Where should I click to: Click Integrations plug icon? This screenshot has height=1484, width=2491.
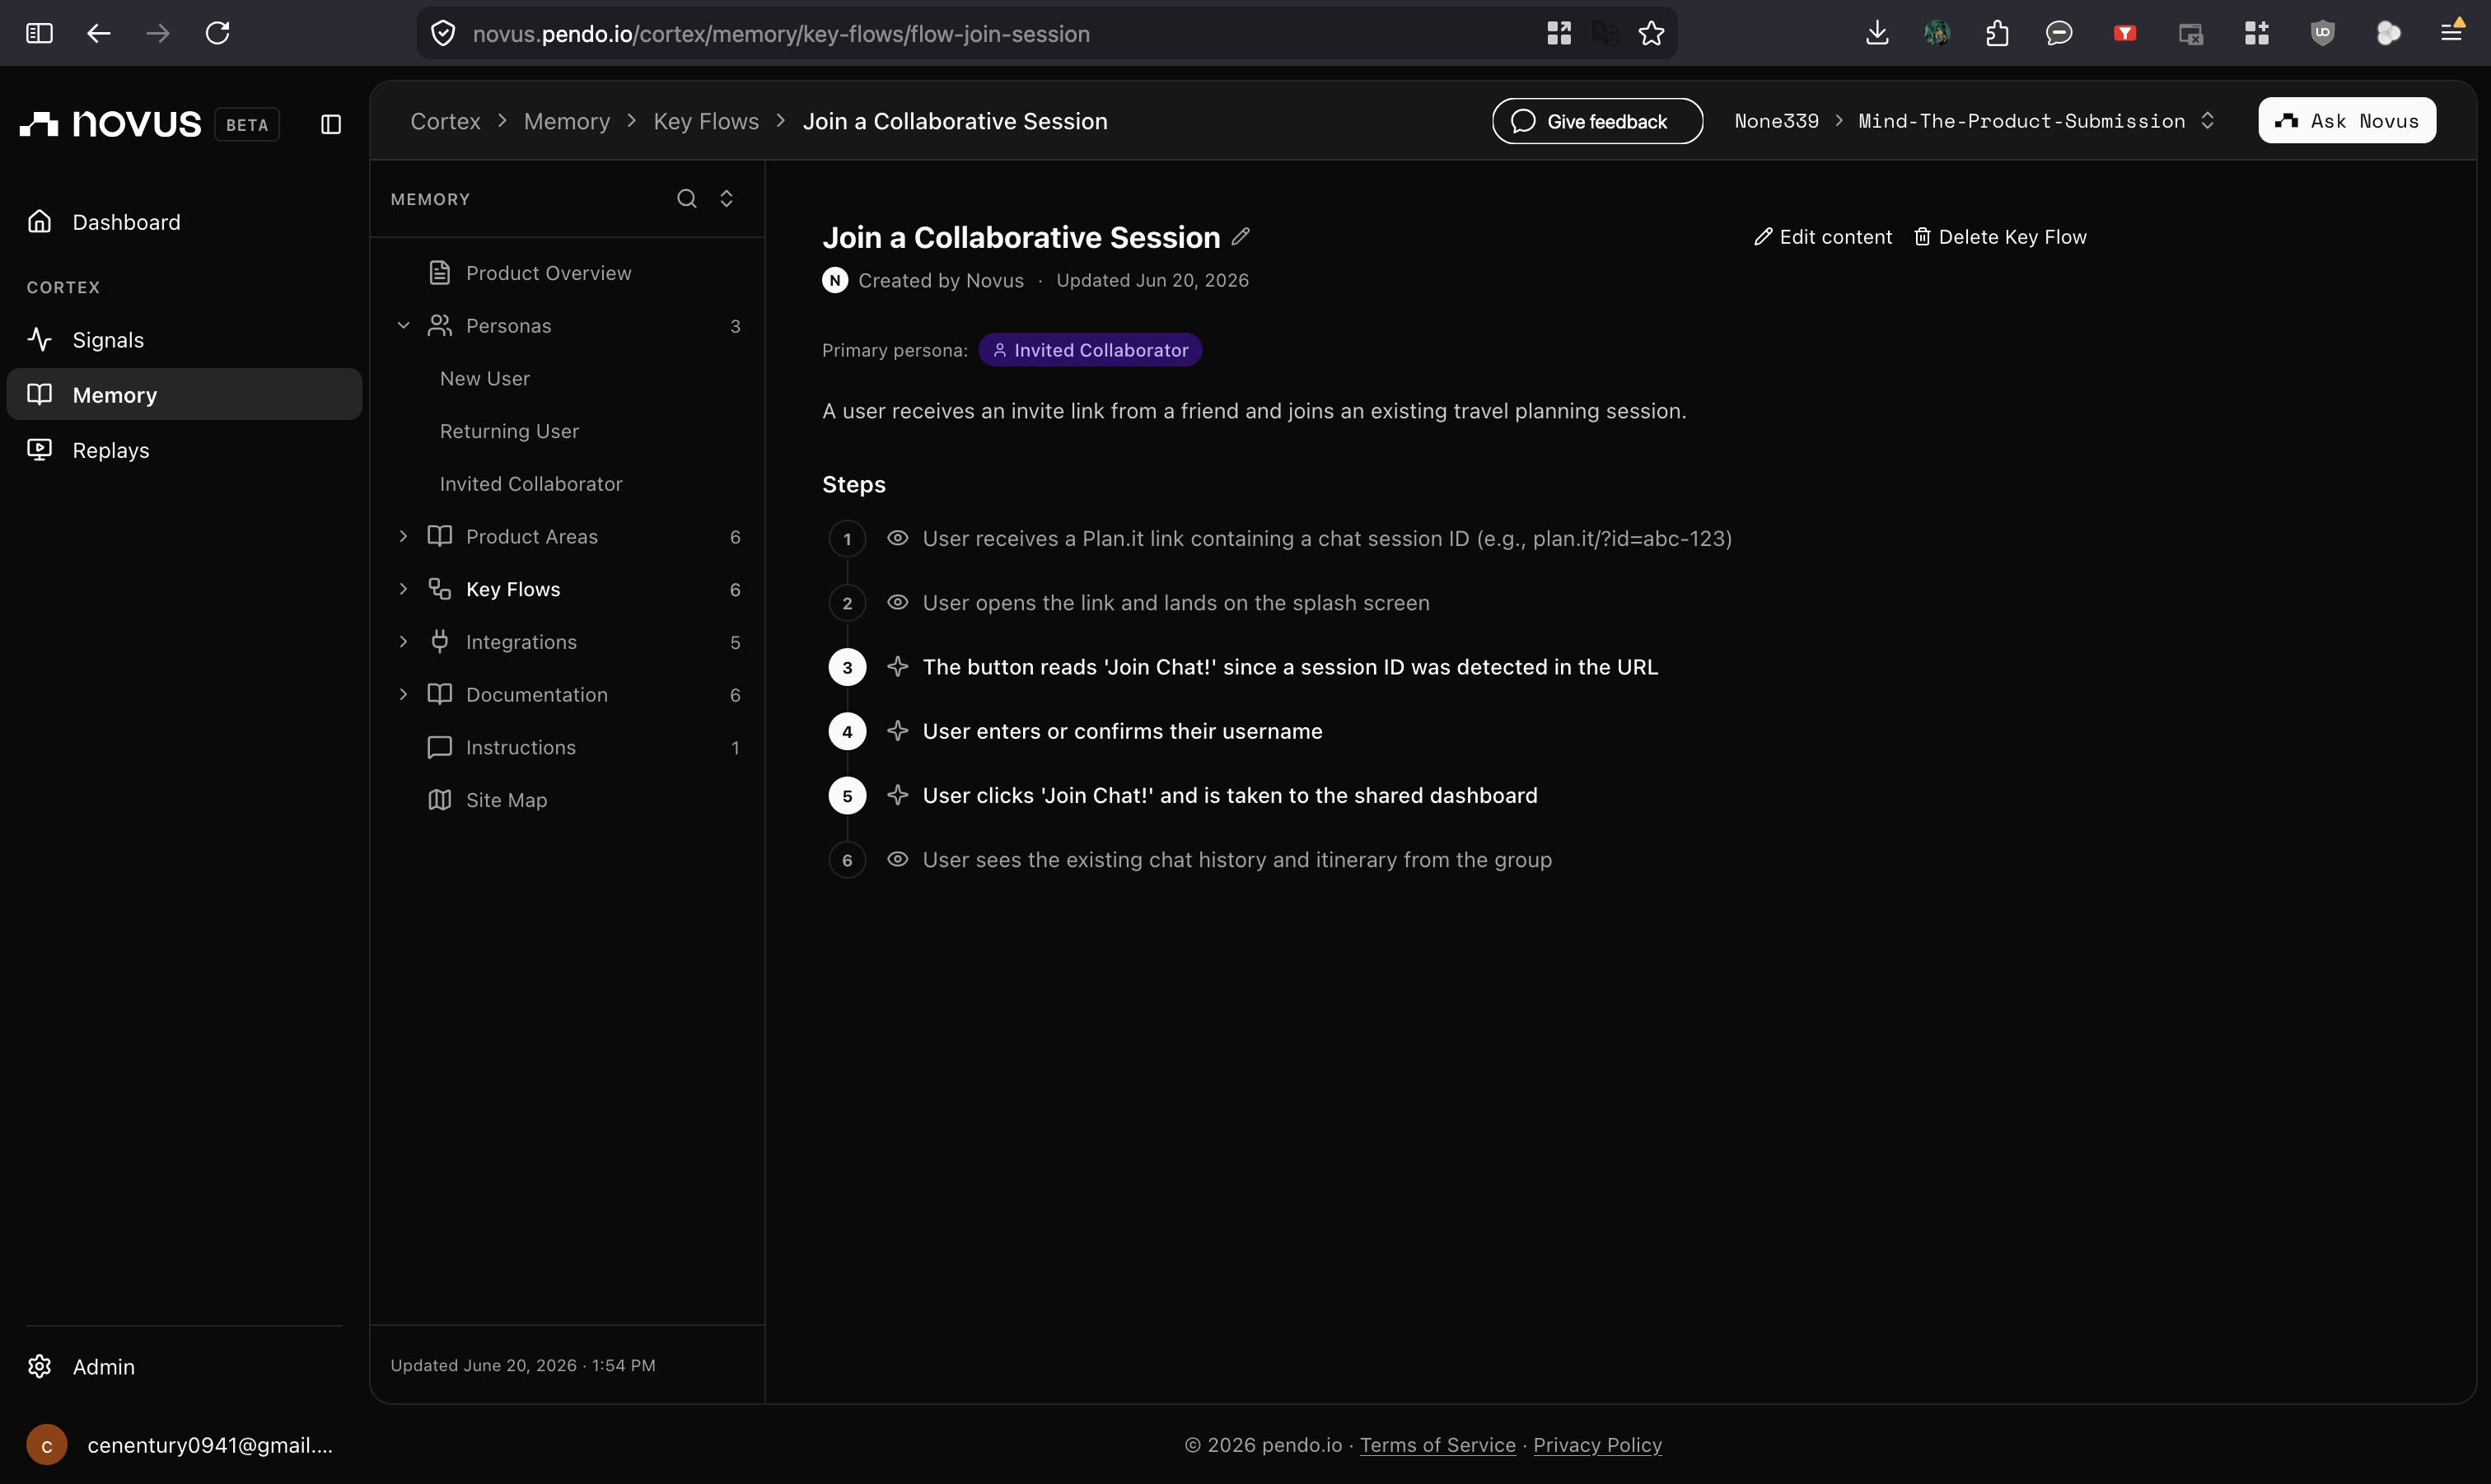point(439,642)
